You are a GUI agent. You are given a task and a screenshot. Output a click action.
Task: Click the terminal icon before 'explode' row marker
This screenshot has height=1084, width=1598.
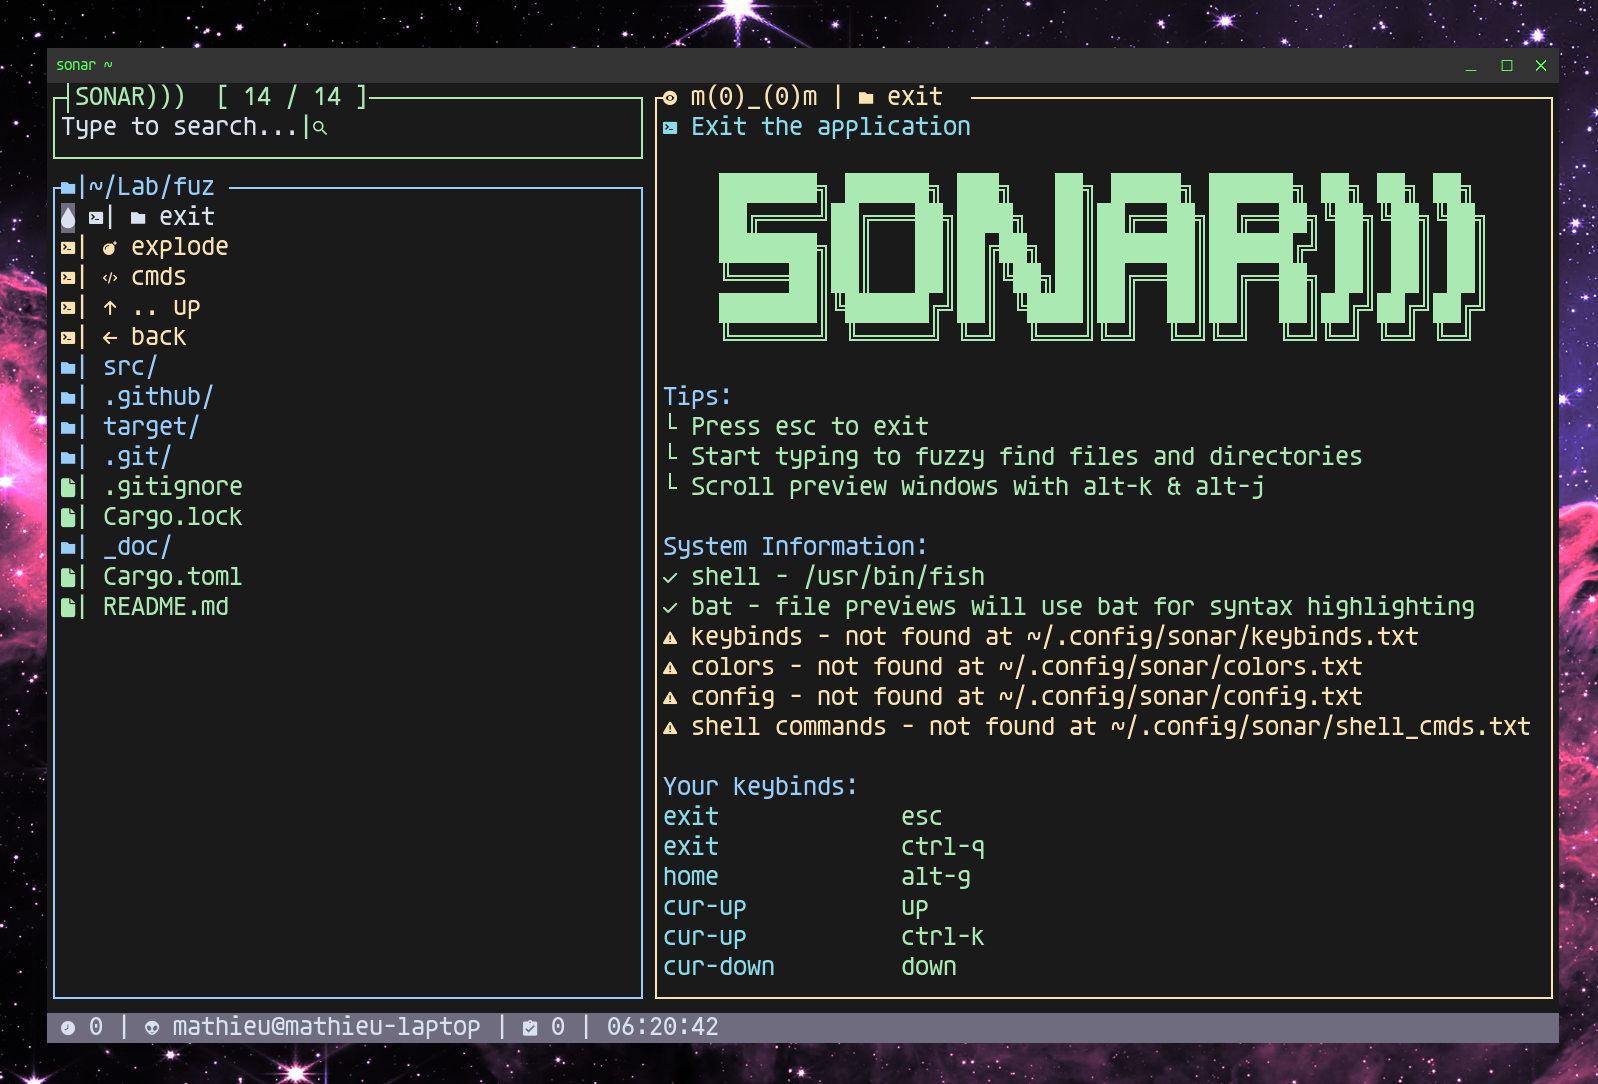[x=68, y=248]
